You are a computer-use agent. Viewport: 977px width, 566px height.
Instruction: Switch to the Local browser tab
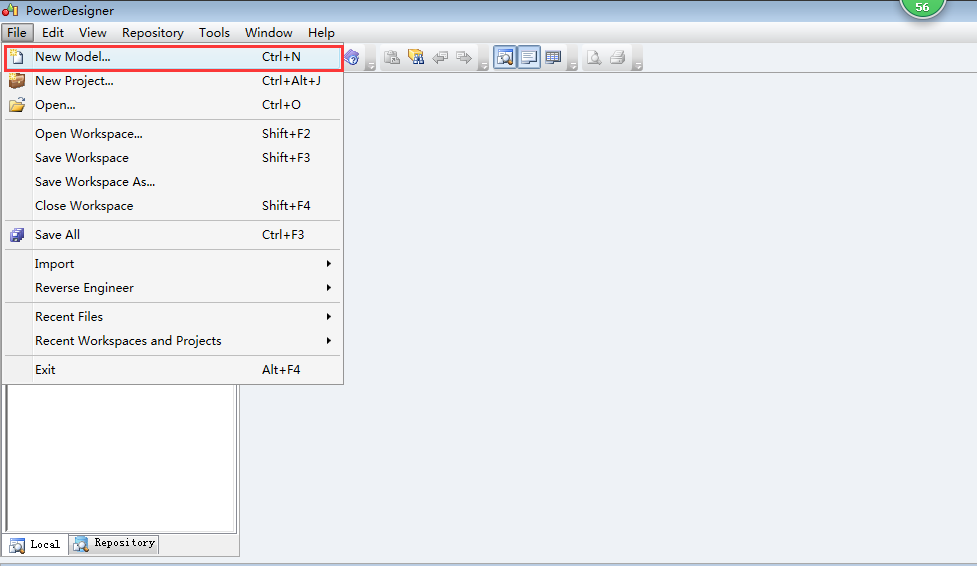(35, 544)
